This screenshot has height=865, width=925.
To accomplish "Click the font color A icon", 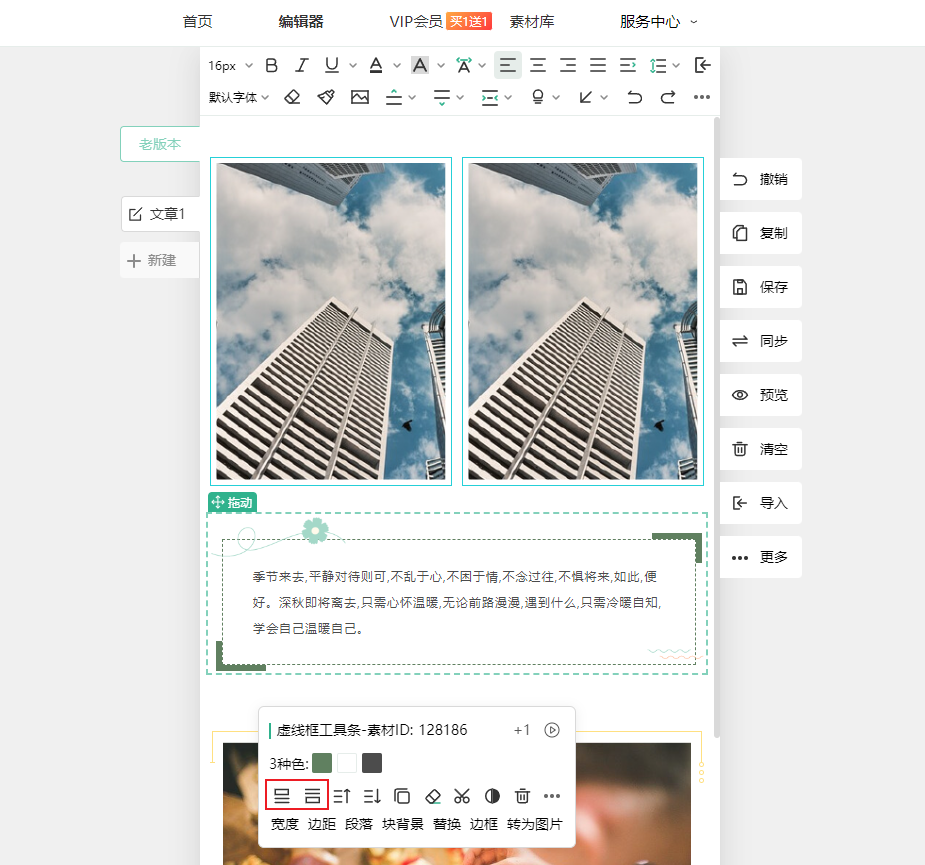I will click(x=376, y=65).
